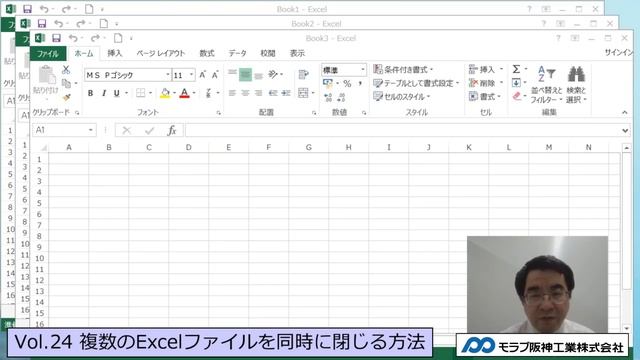This screenshot has height=360, width=640.
Task: Expand the formula bar chevron
Action: pos(625,131)
